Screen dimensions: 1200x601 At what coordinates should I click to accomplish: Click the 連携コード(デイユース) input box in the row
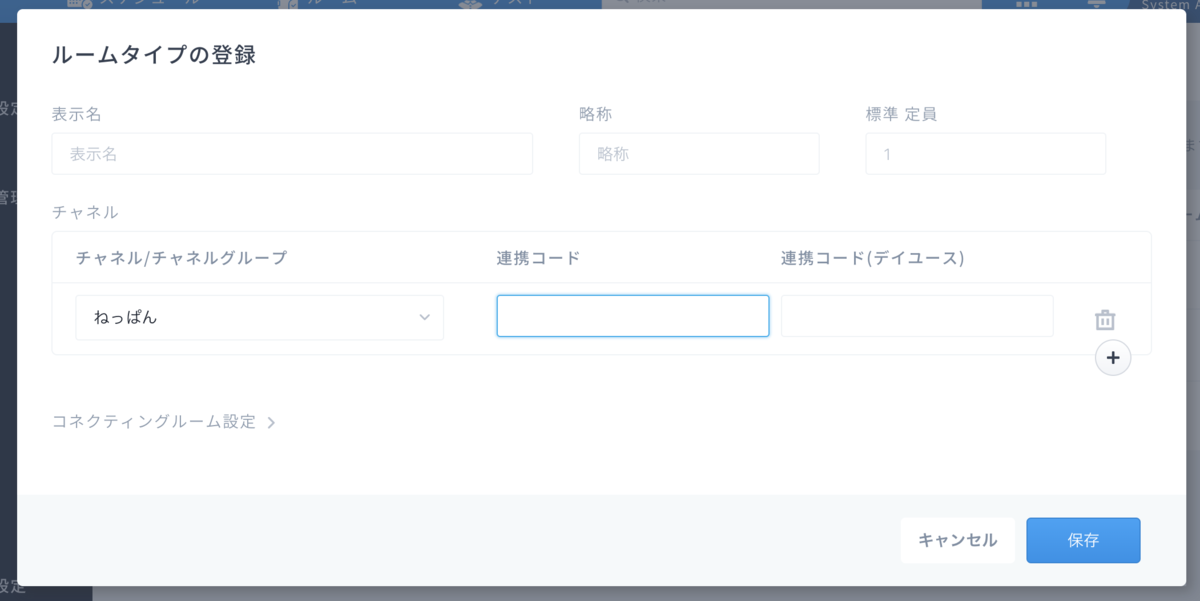[x=916, y=316]
